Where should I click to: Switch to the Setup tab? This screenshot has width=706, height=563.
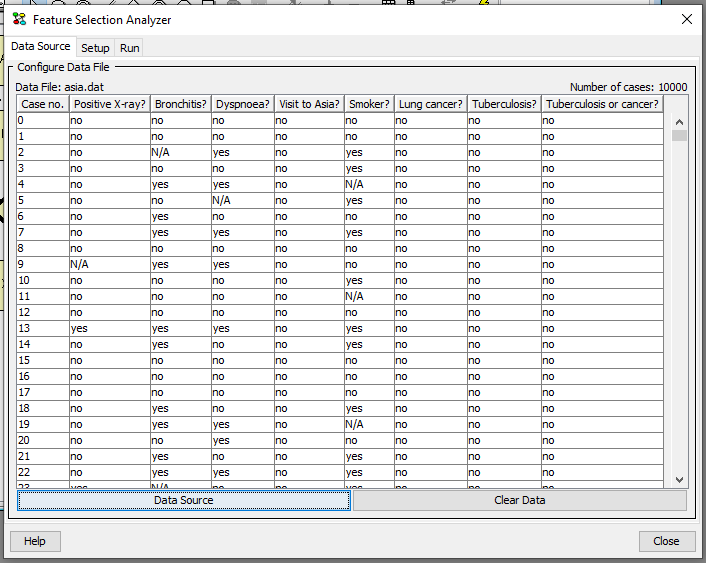pos(95,48)
